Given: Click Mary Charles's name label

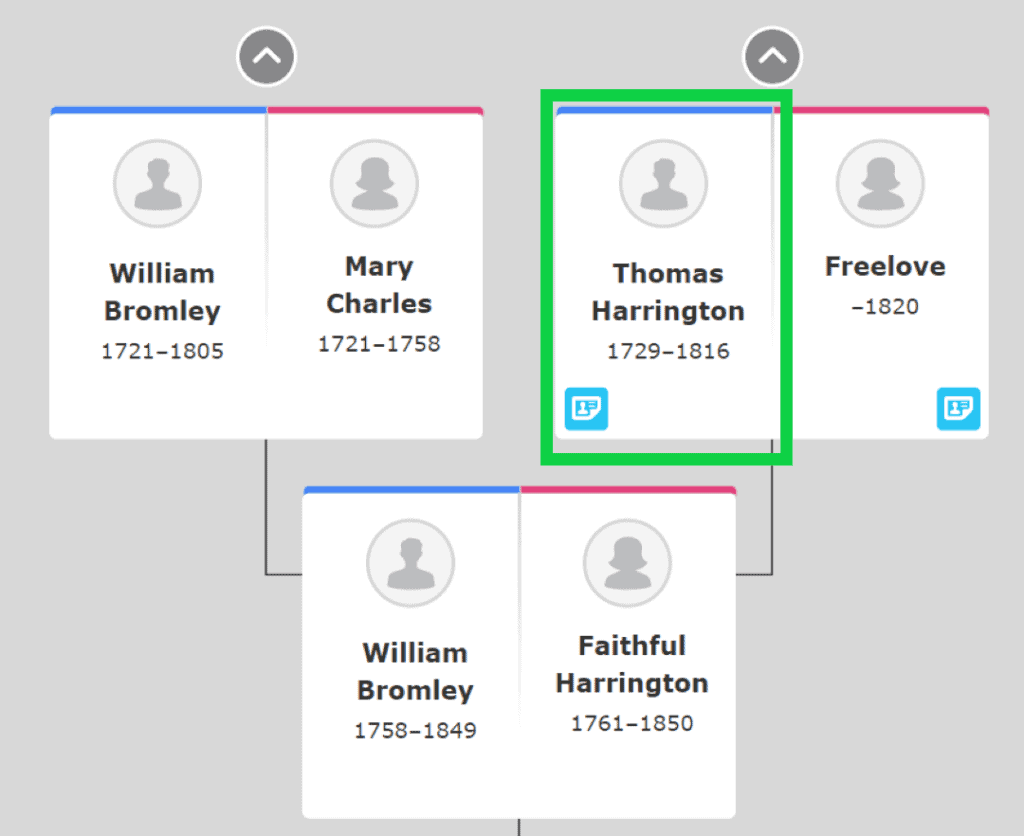Looking at the screenshot, I should 378,285.
